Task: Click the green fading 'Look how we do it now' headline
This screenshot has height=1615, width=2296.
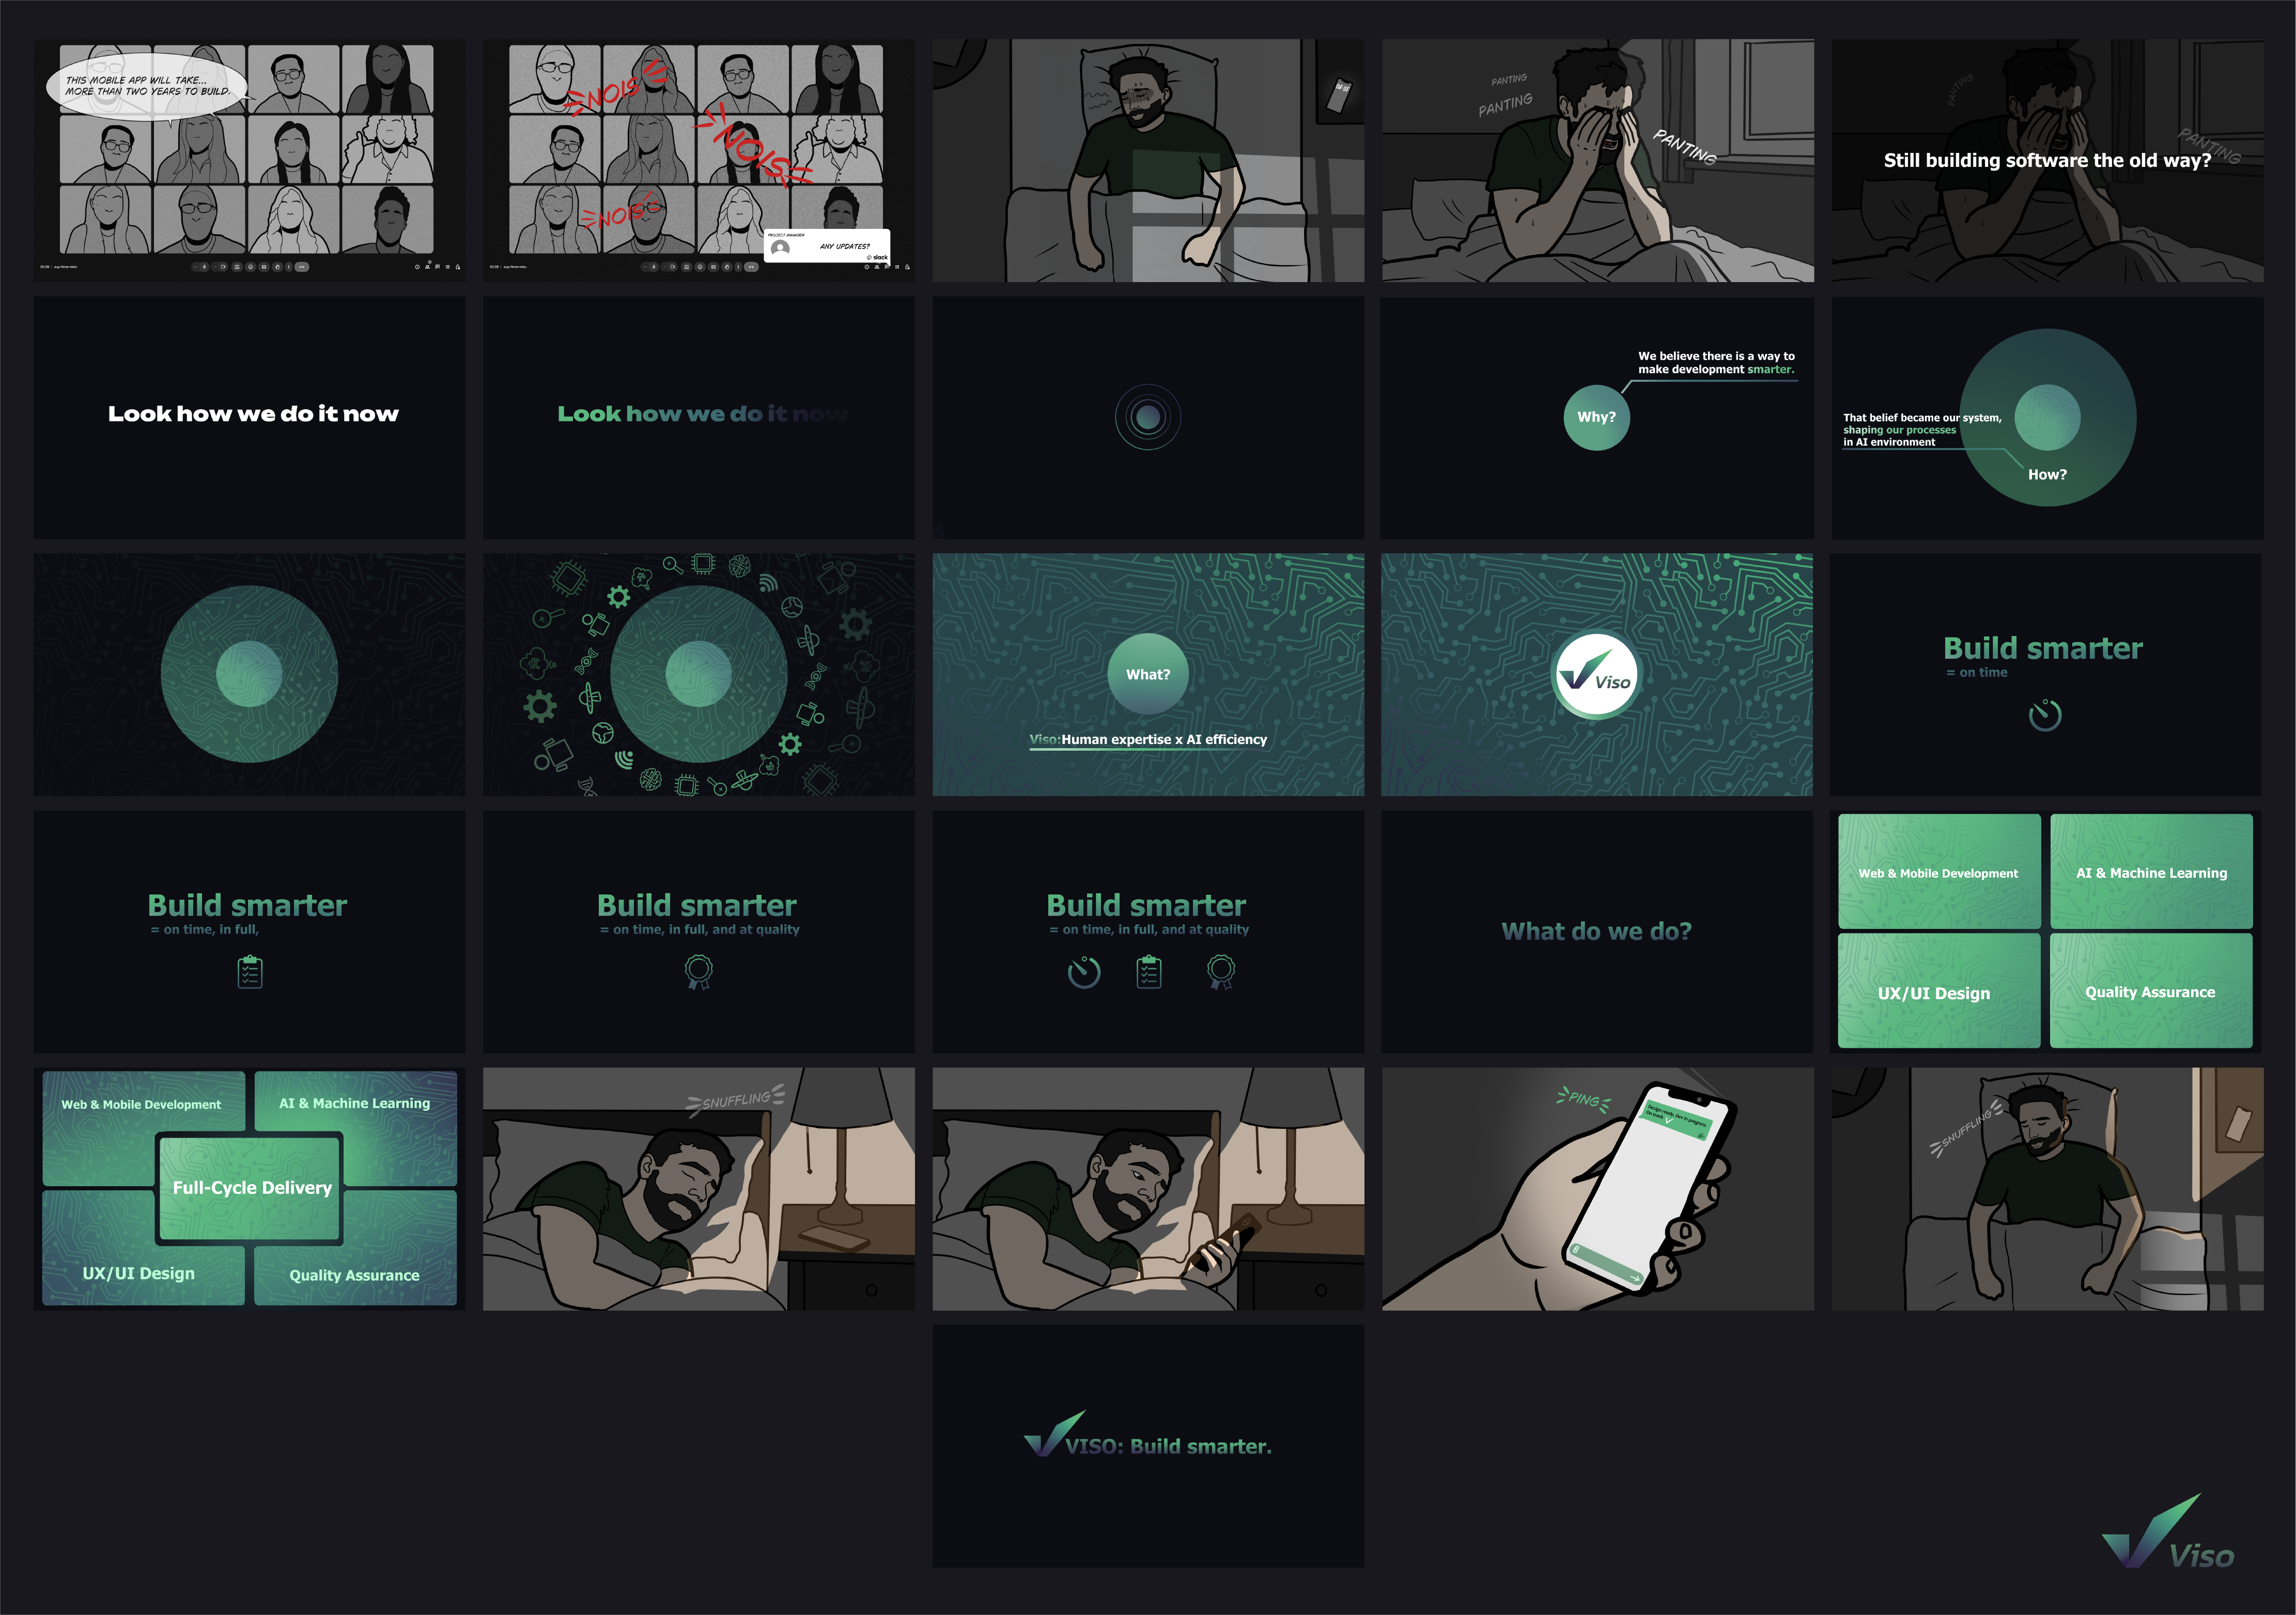Action: [702, 414]
